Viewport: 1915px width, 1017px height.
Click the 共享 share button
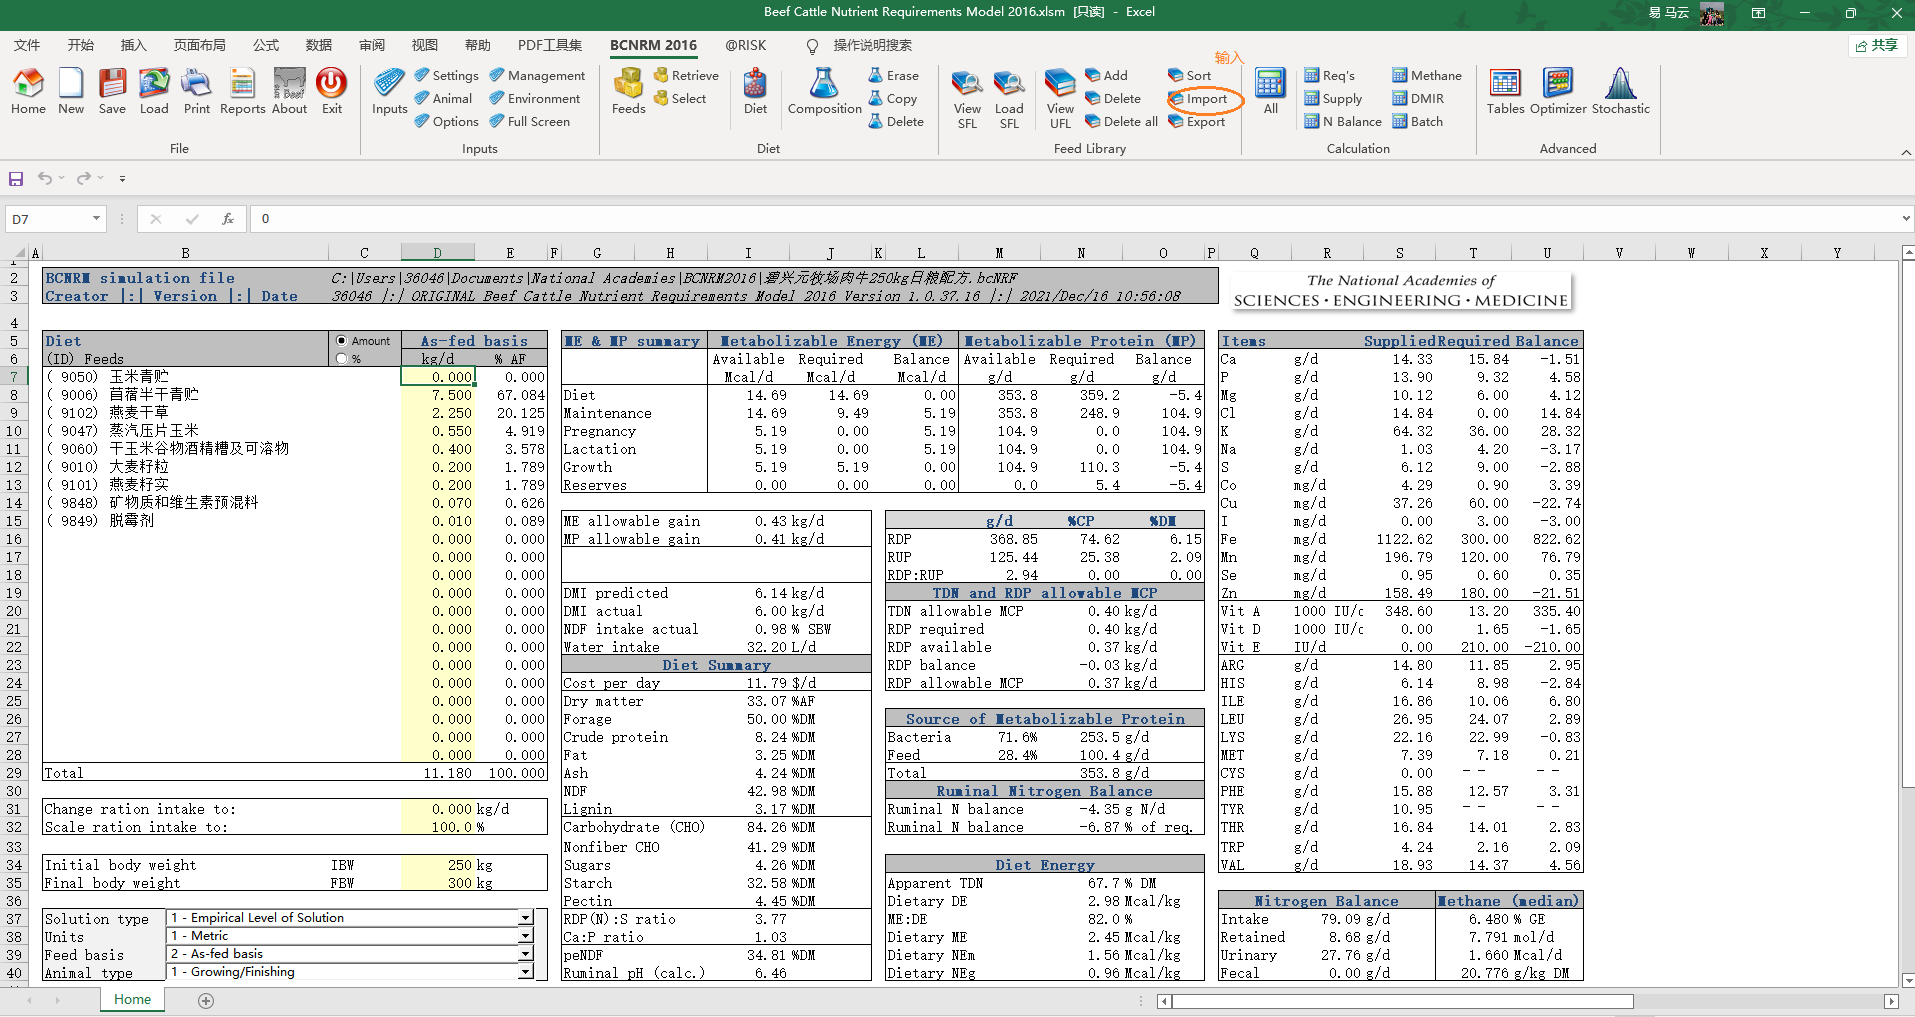tap(1876, 45)
